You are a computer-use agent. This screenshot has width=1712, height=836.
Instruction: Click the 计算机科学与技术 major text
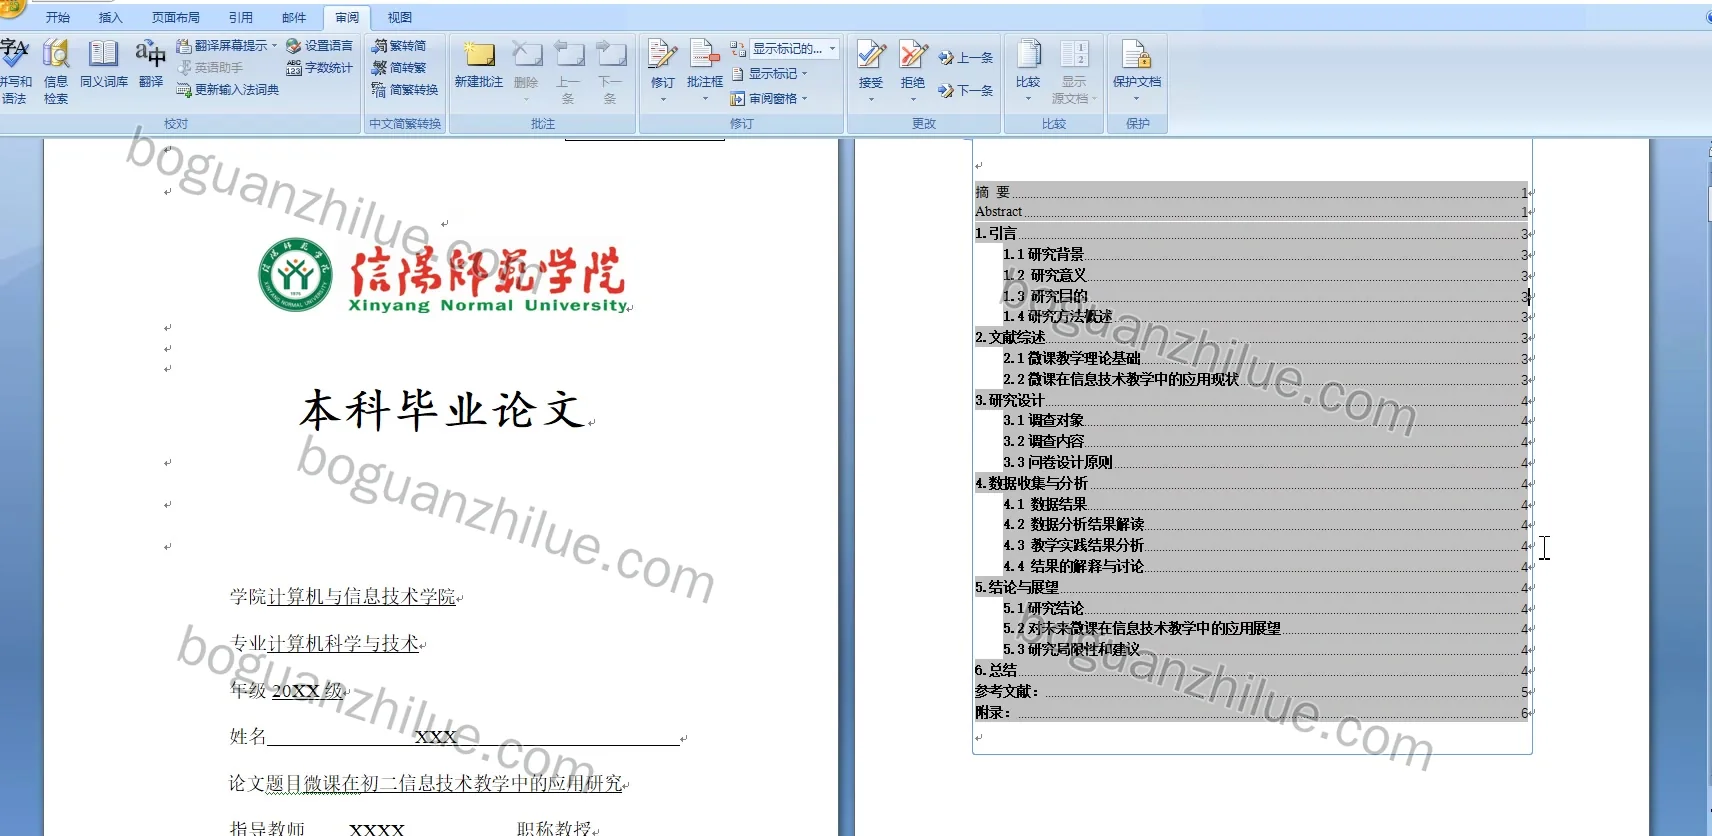coord(343,644)
